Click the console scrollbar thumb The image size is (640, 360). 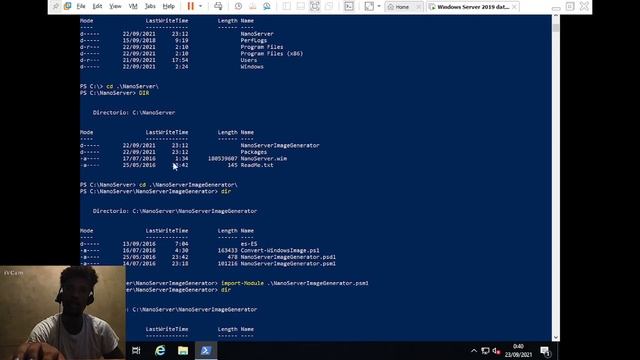556,27
